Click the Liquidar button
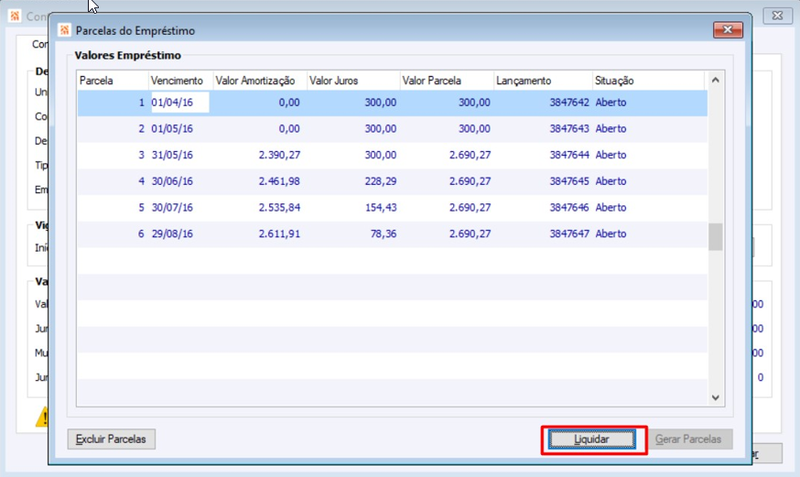800x477 pixels. tap(592, 439)
